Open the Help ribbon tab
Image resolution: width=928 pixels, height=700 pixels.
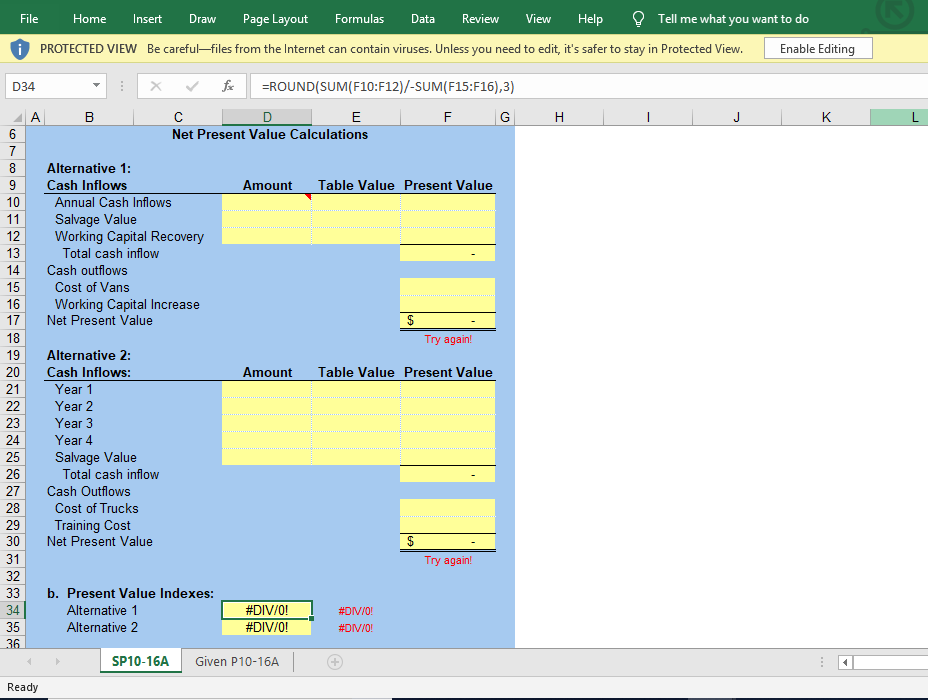pos(590,19)
